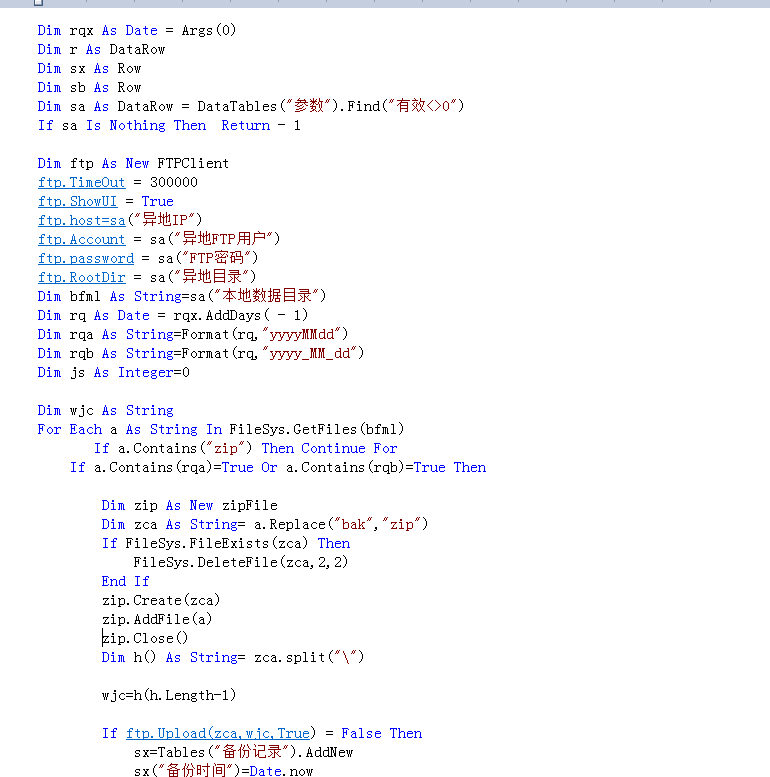Click the string "本地数据目录"

pyautogui.click(x=267, y=296)
